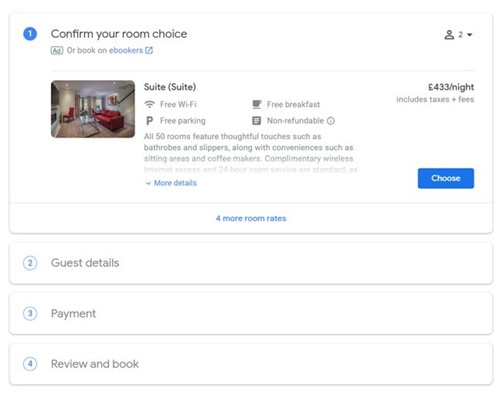The width and height of the screenshot is (500, 401).
Task: Open the Guest details step
Action: [x=251, y=263]
